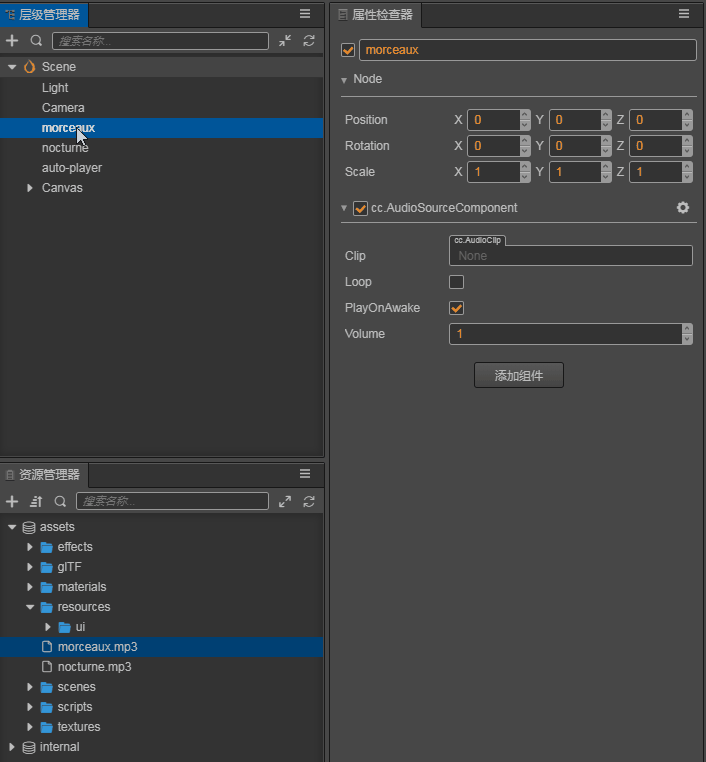Click the Scene flame icon
The image size is (706, 762).
[30, 67]
